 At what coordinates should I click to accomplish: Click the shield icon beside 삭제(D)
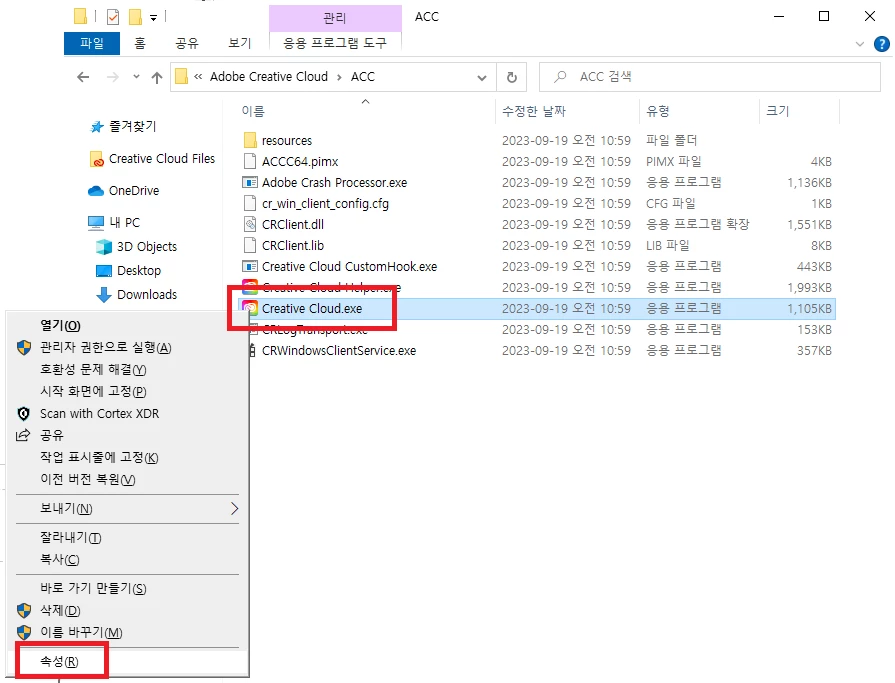(24, 611)
